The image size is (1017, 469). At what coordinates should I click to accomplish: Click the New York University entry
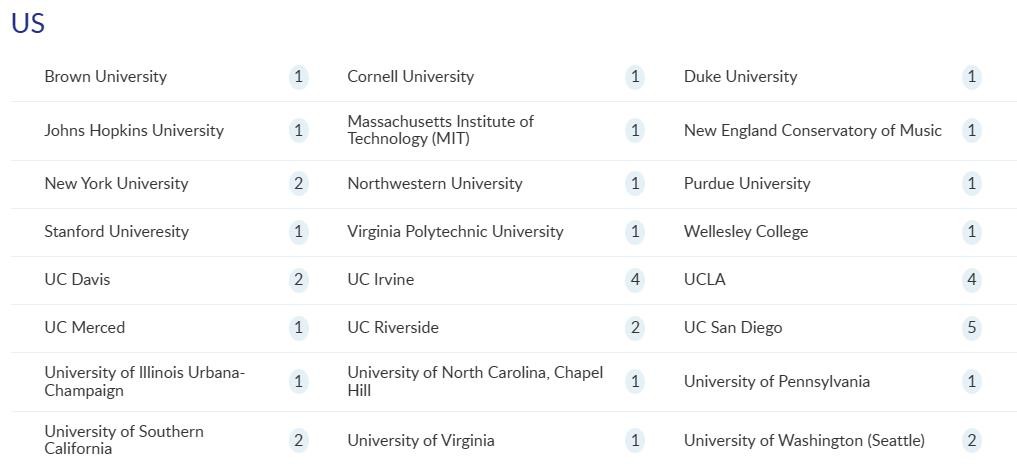[x=116, y=184]
